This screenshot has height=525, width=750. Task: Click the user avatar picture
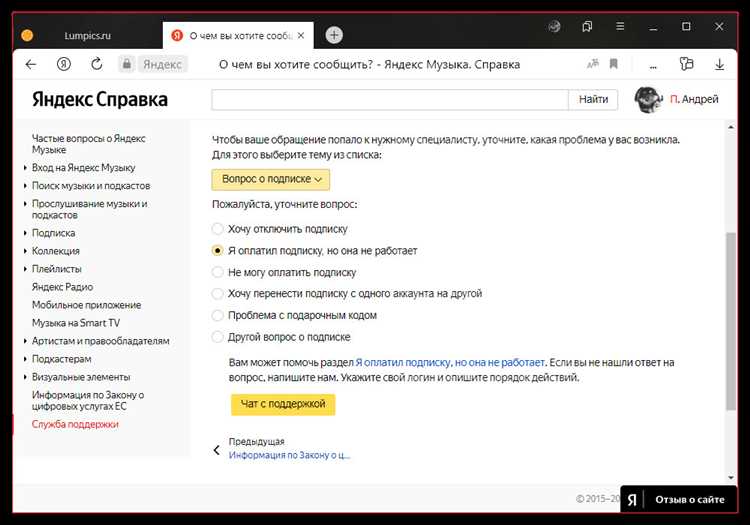tap(648, 99)
